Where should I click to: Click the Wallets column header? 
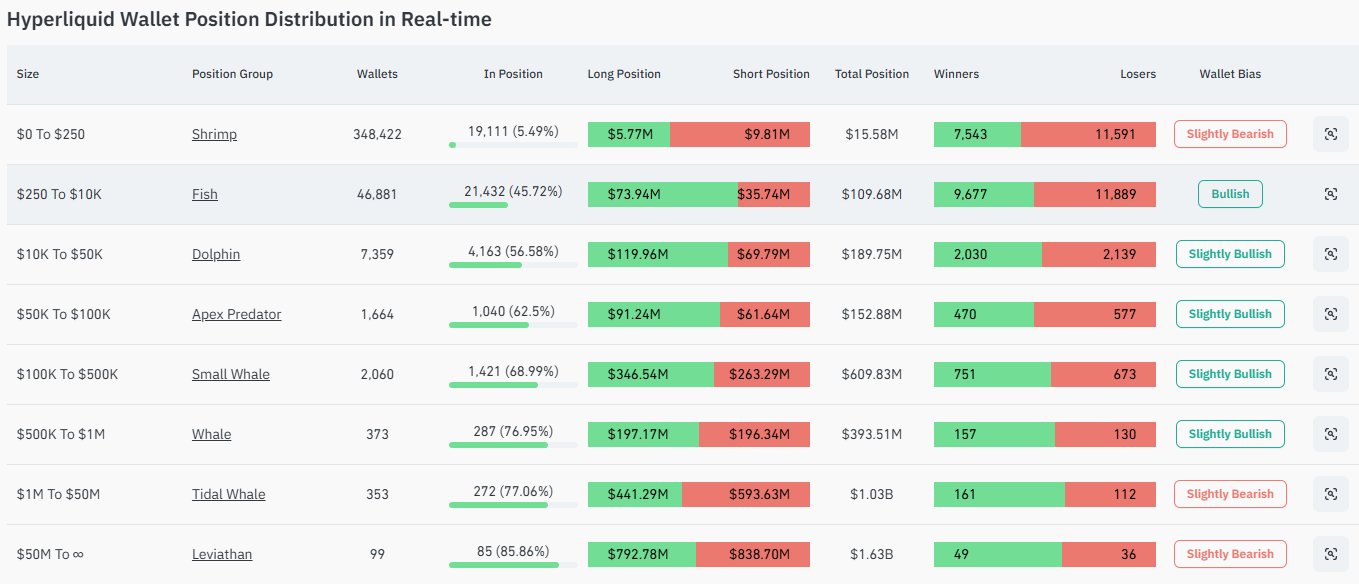point(377,74)
